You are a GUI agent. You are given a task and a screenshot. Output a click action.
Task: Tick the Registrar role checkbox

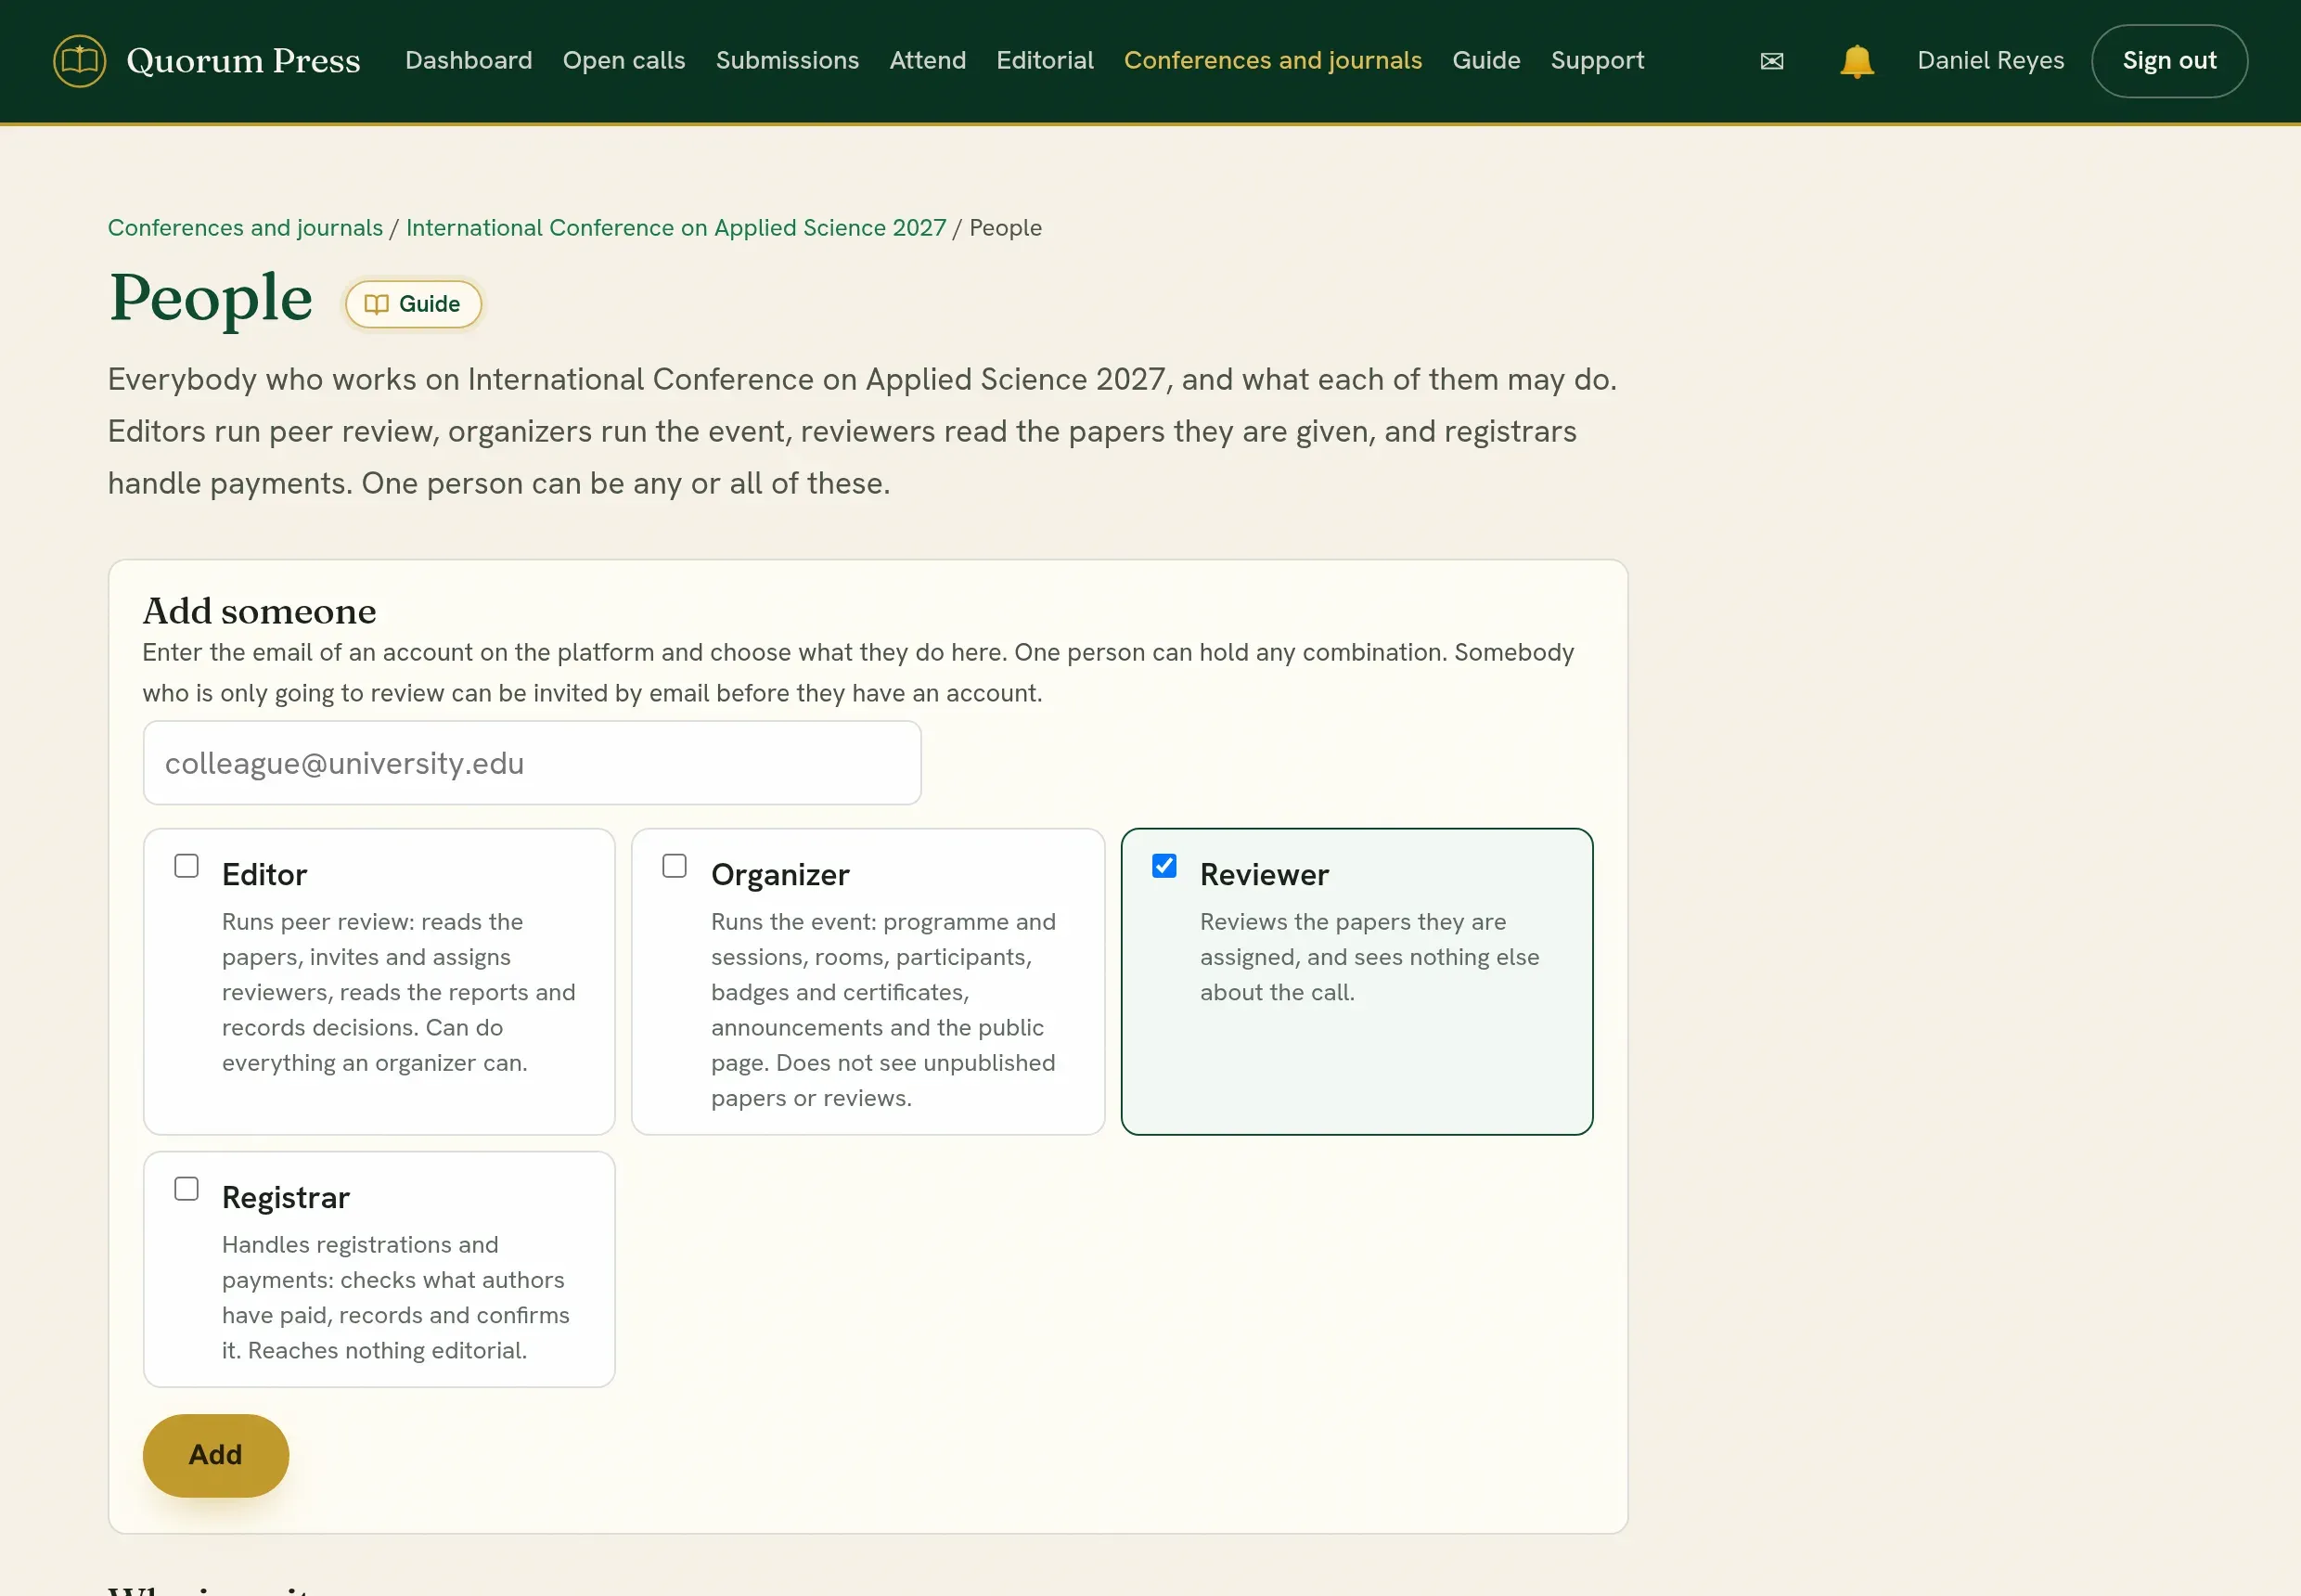tap(186, 1189)
